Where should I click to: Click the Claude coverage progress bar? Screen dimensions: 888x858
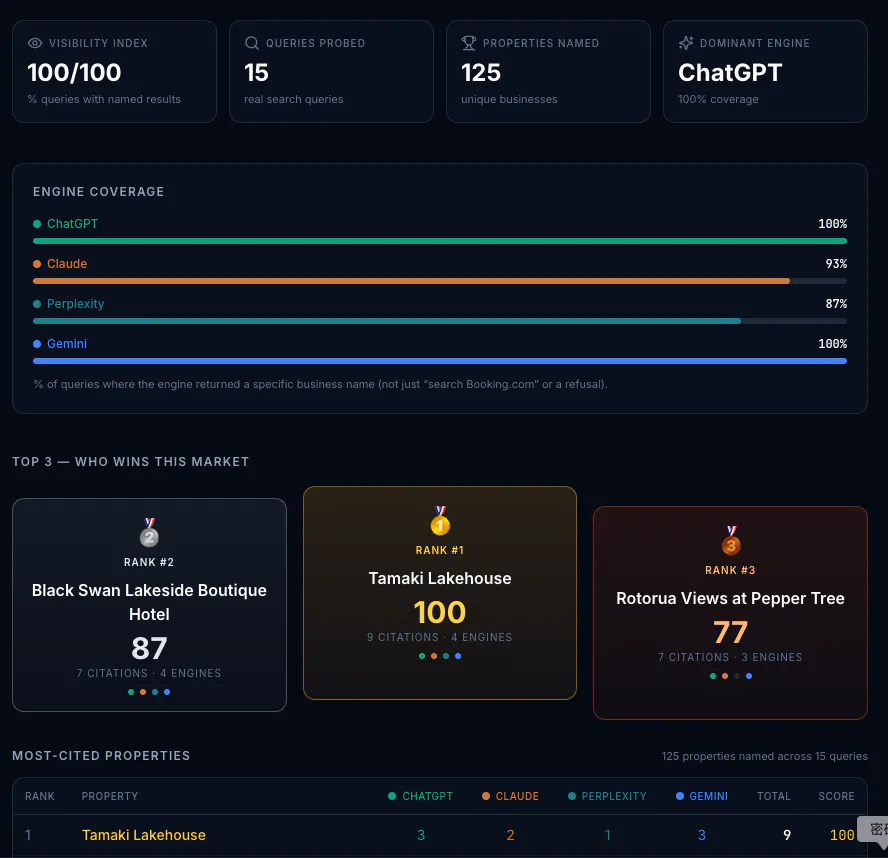click(x=440, y=281)
